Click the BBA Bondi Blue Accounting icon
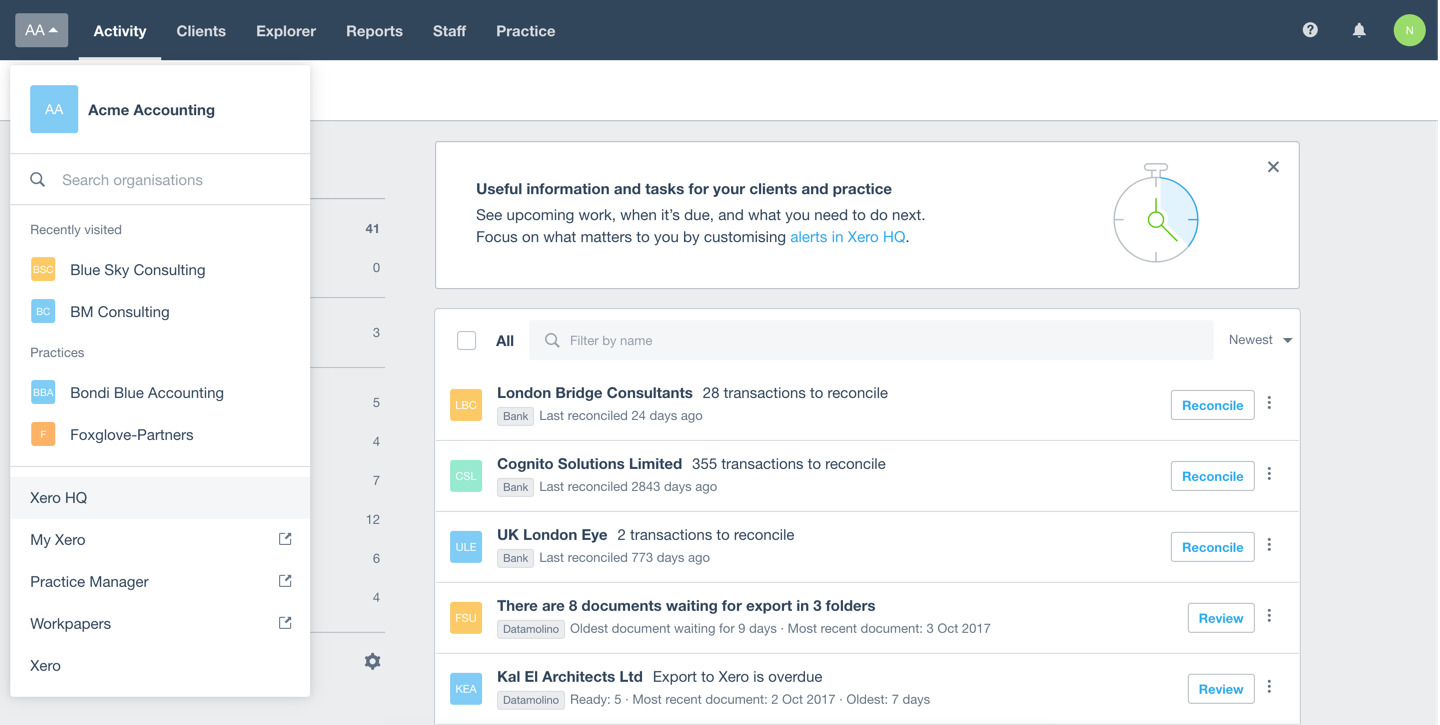The image size is (1440, 725). pos(43,393)
